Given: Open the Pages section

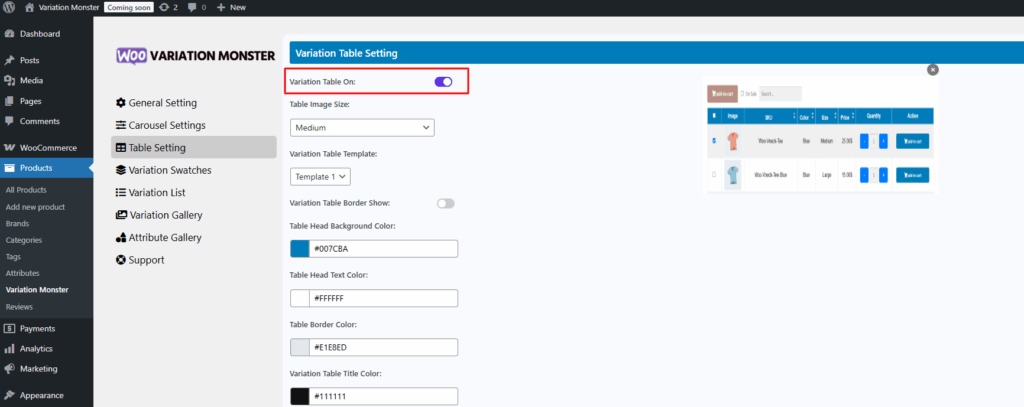Looking at the screenshot, I should coord(46,101).
